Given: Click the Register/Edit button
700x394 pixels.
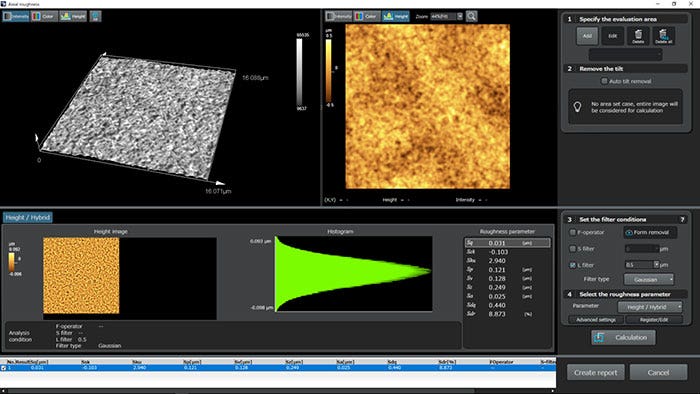Looking at the screenshot, I should [654, 320].
